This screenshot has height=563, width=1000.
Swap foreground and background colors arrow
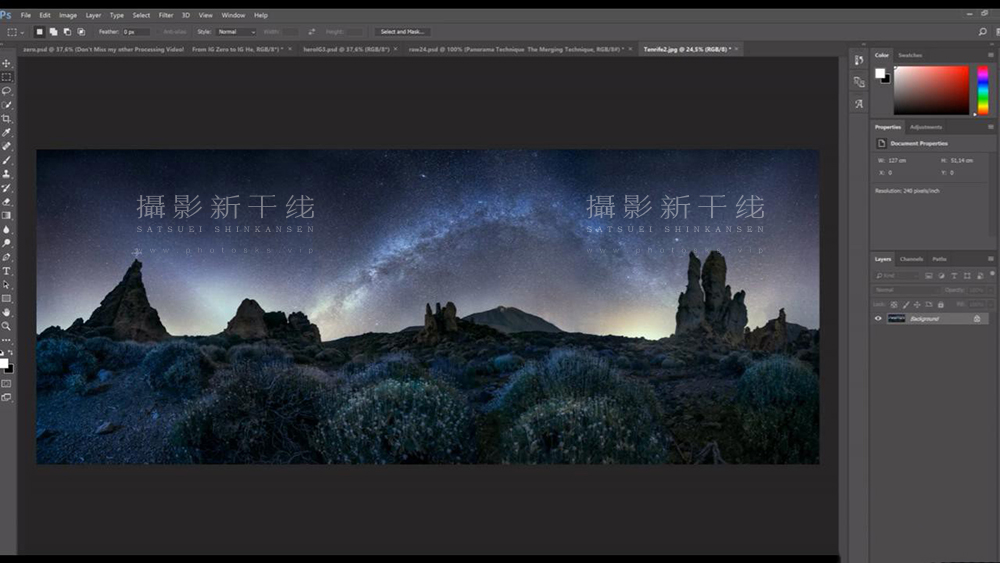point(10,353)
